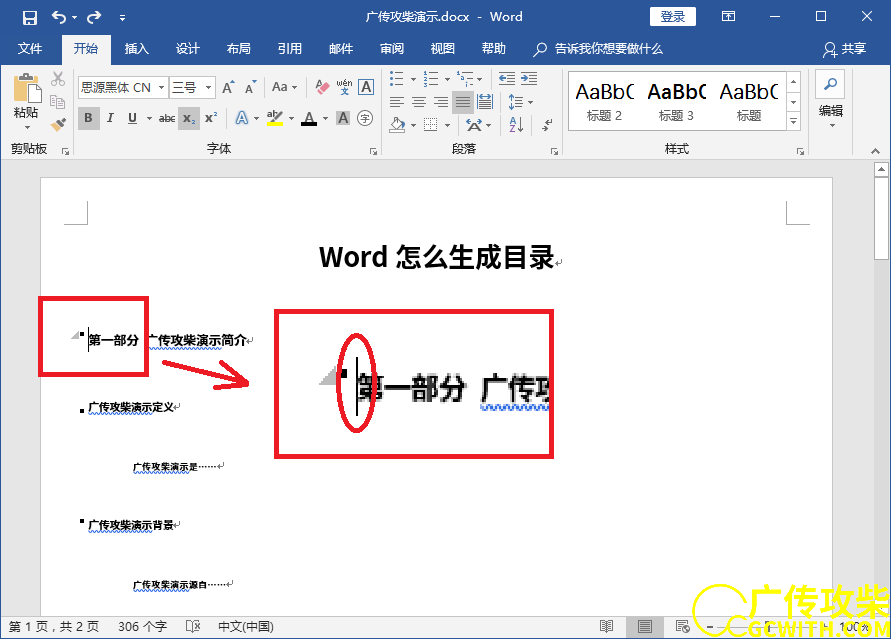Switch to the 审阅 tab
The height and width of the screenshot is (639, 891).
tap(392, 49)
